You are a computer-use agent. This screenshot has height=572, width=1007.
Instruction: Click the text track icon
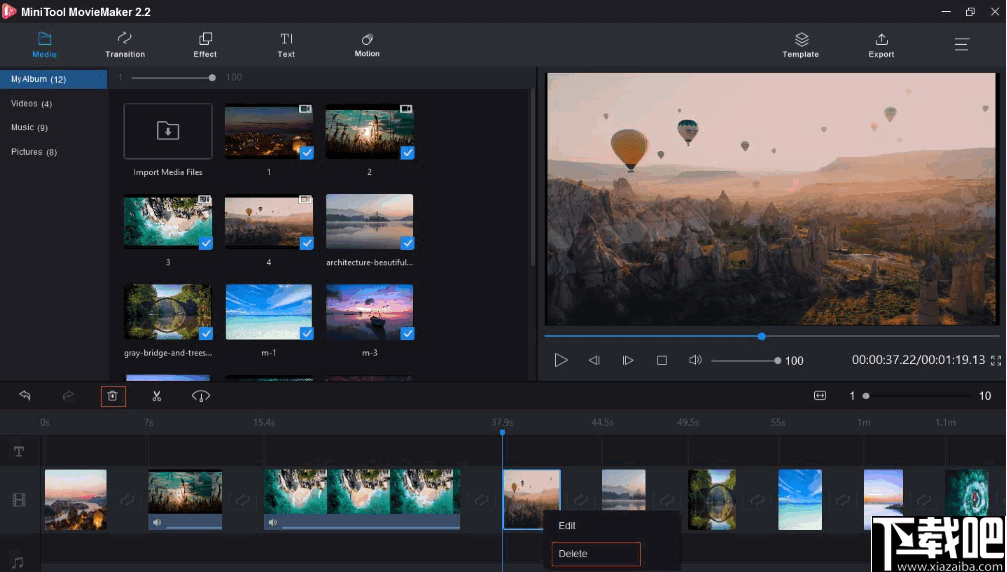click(x=19, y=451)
